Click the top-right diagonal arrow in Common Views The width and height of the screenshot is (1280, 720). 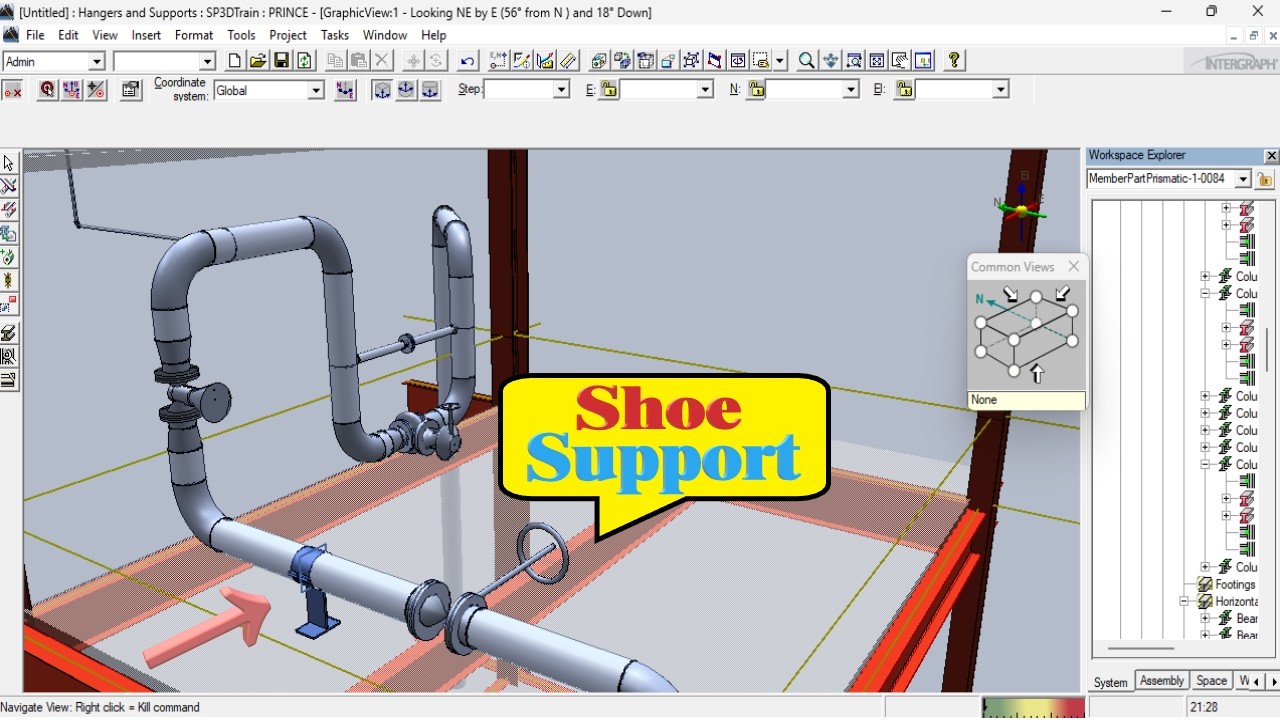pyautogui.click(x=1063, y=293)
